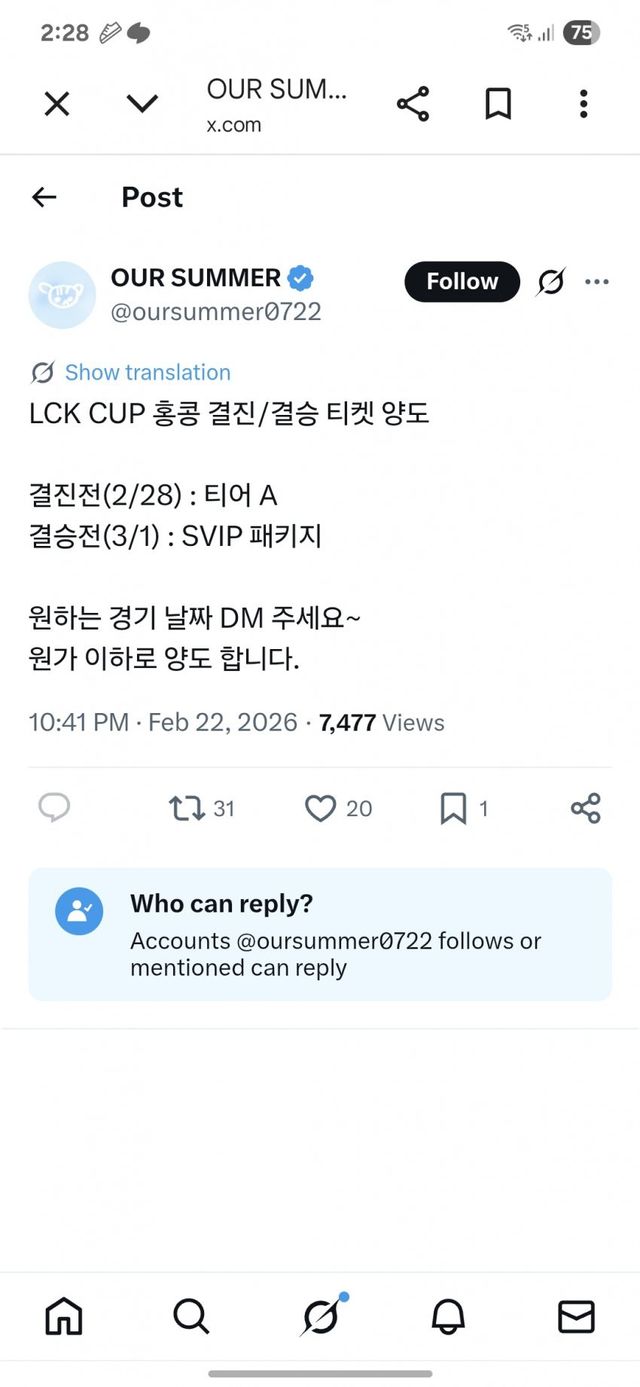Tap the Grok icon beside Follow
The image size is (640, 1387).
coord(550,283)
